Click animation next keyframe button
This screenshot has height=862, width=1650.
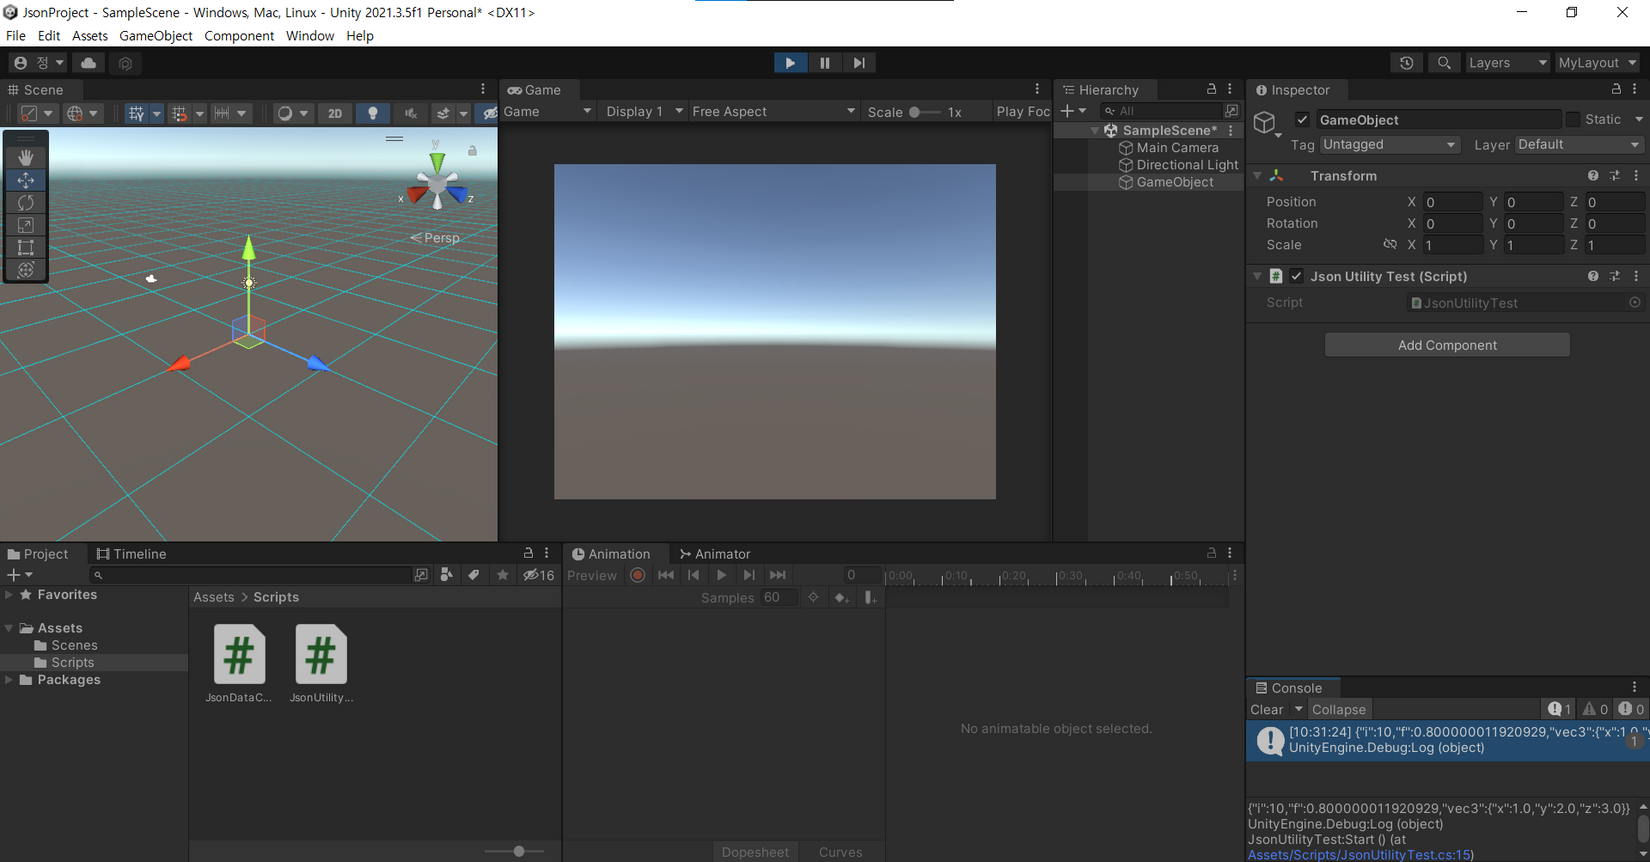coord(749,575)
